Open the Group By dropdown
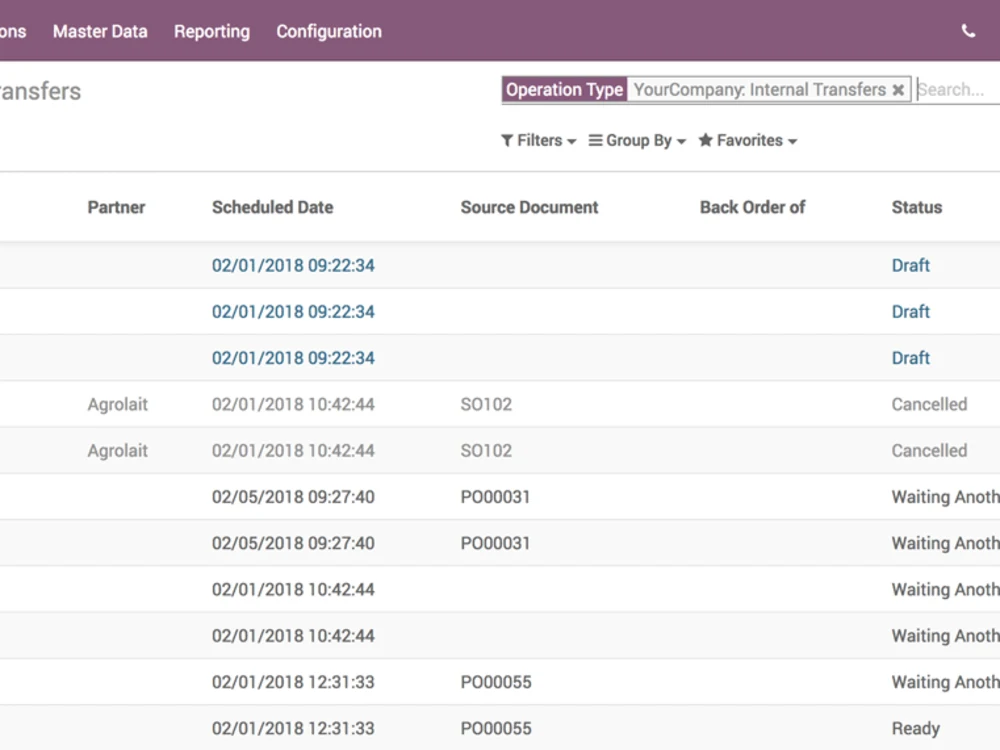 (x=637, y=140)
